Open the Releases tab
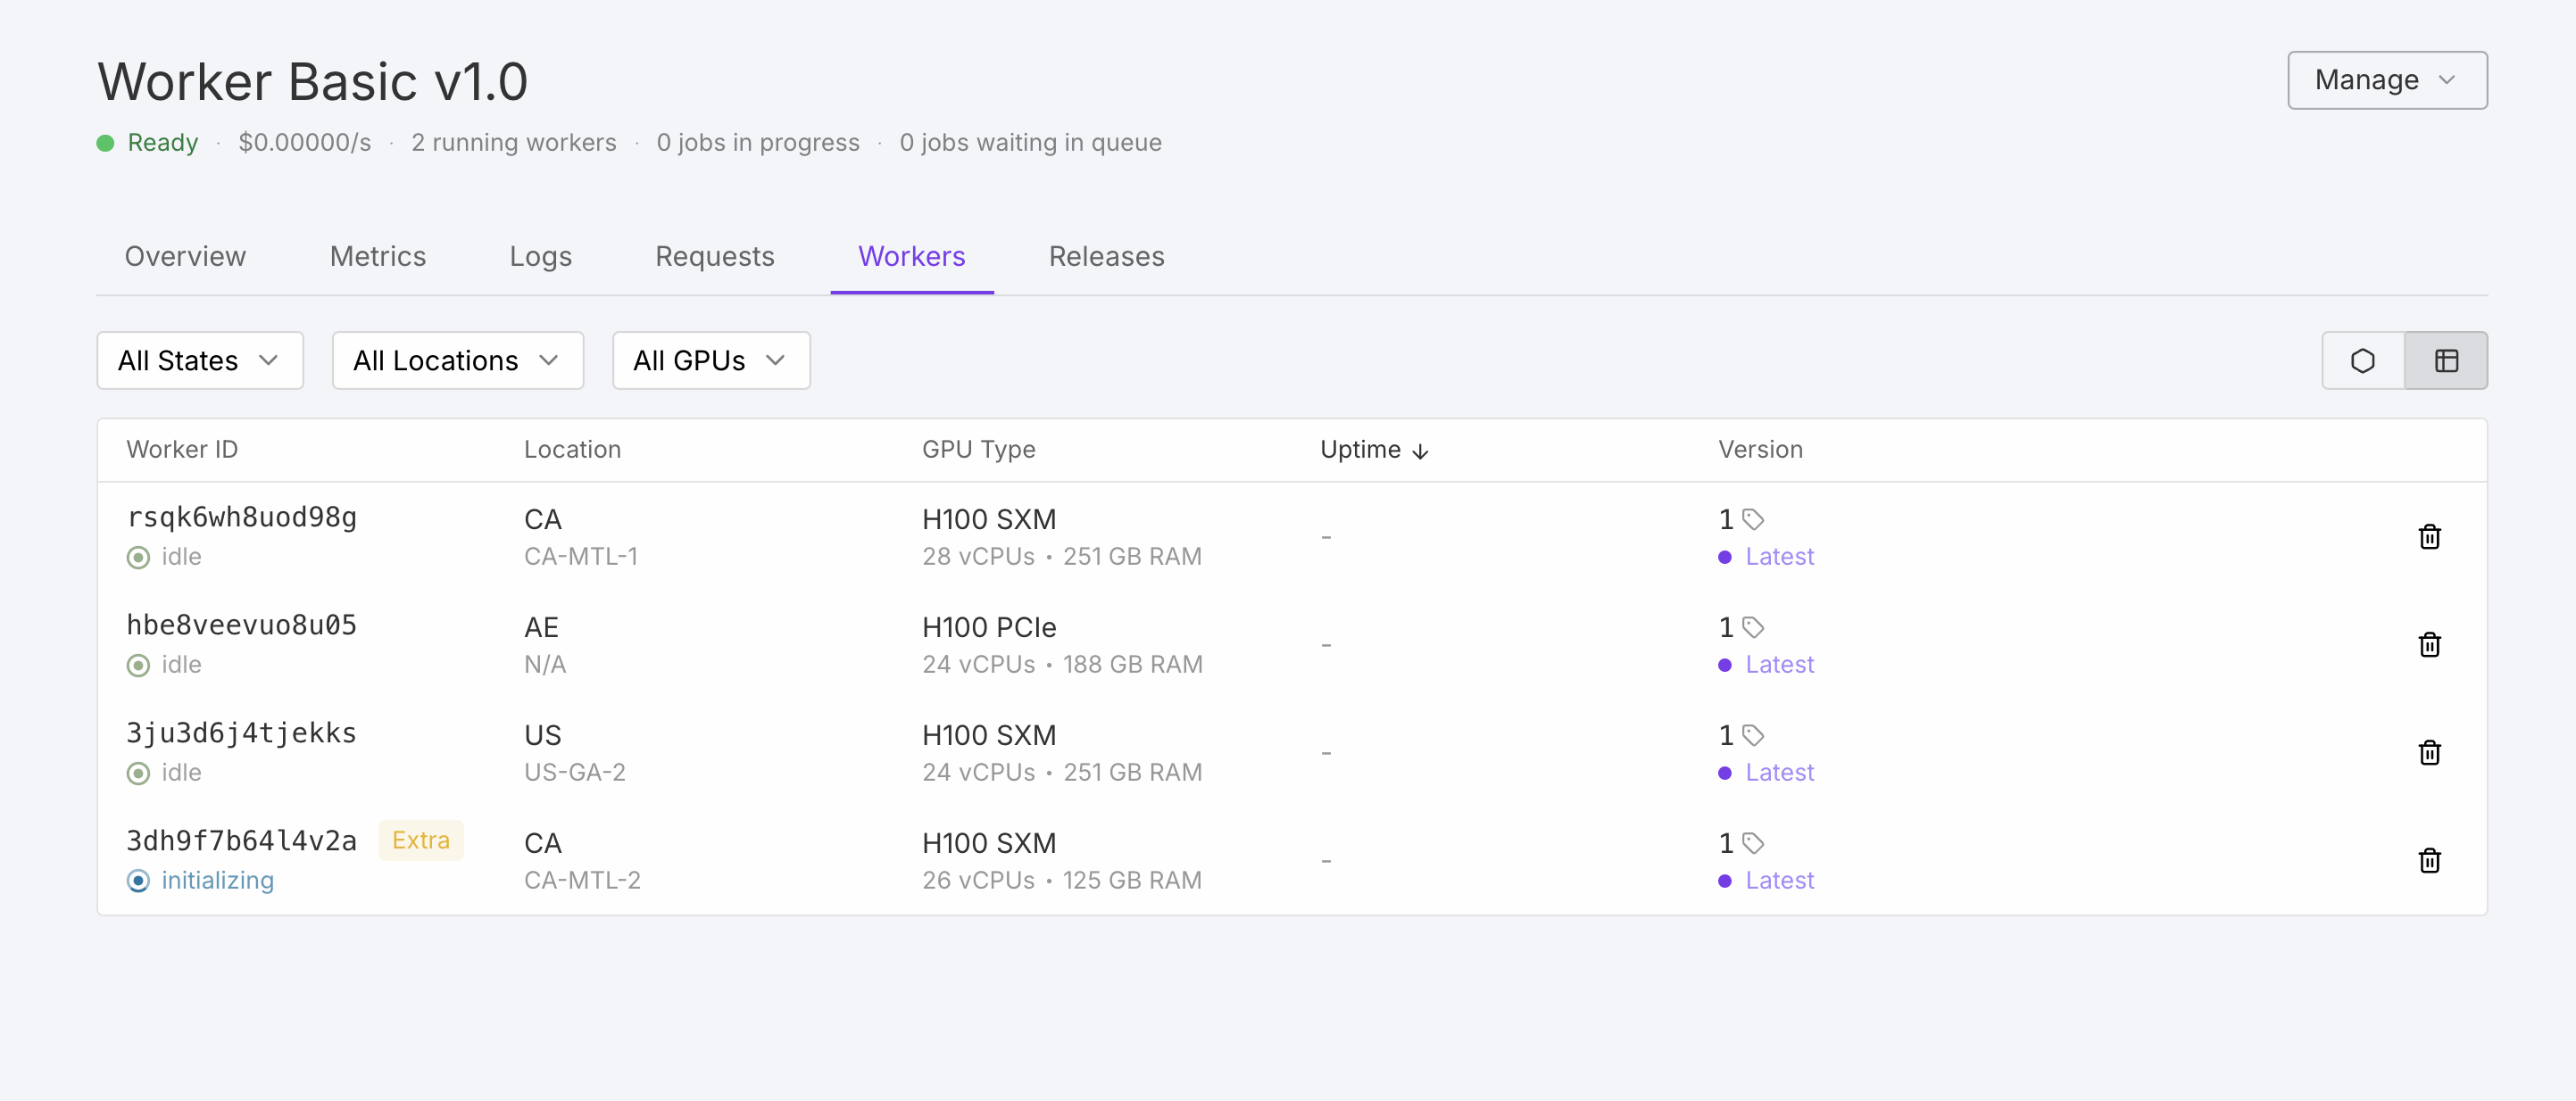 [x=1106, y=256]
